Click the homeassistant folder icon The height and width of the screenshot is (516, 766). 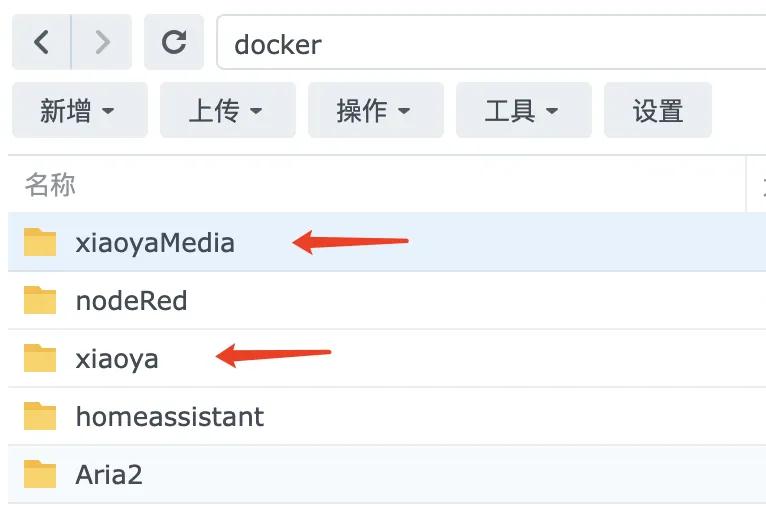pyautogui.click(x=40, y=416)
